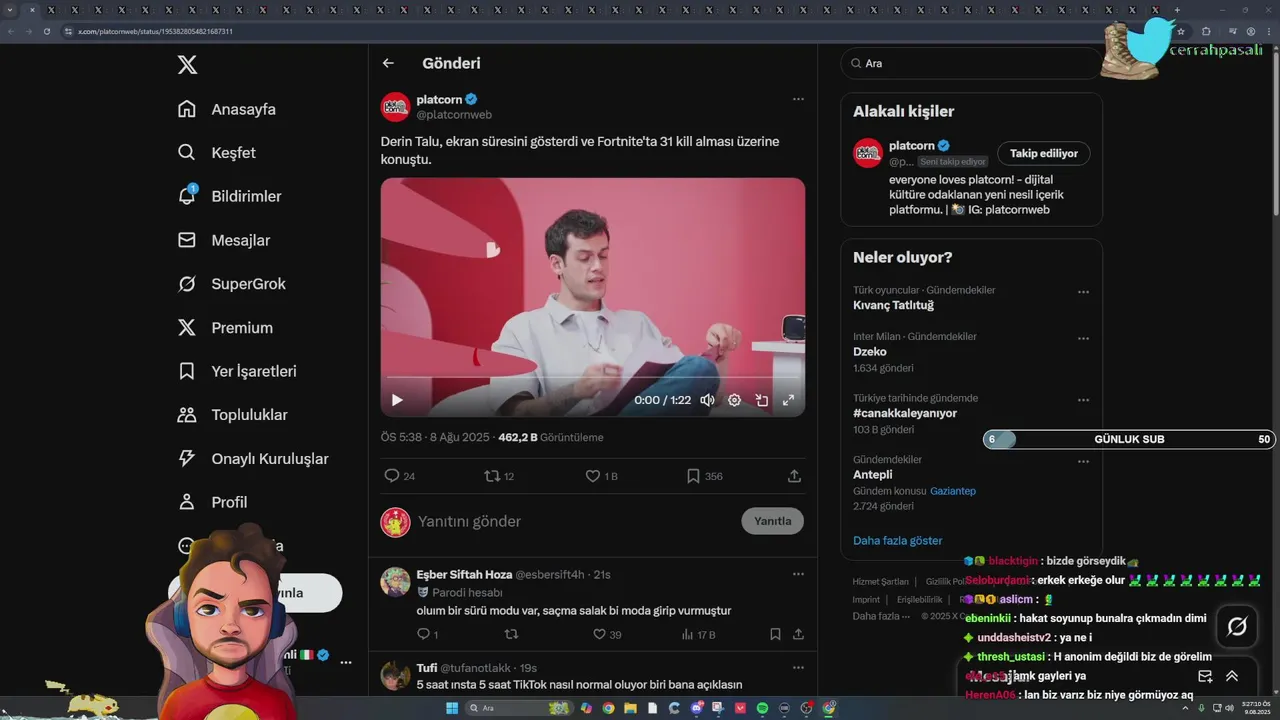
Task: Open the platcorn post's three-dot menu
Action: tap(798, 99)
